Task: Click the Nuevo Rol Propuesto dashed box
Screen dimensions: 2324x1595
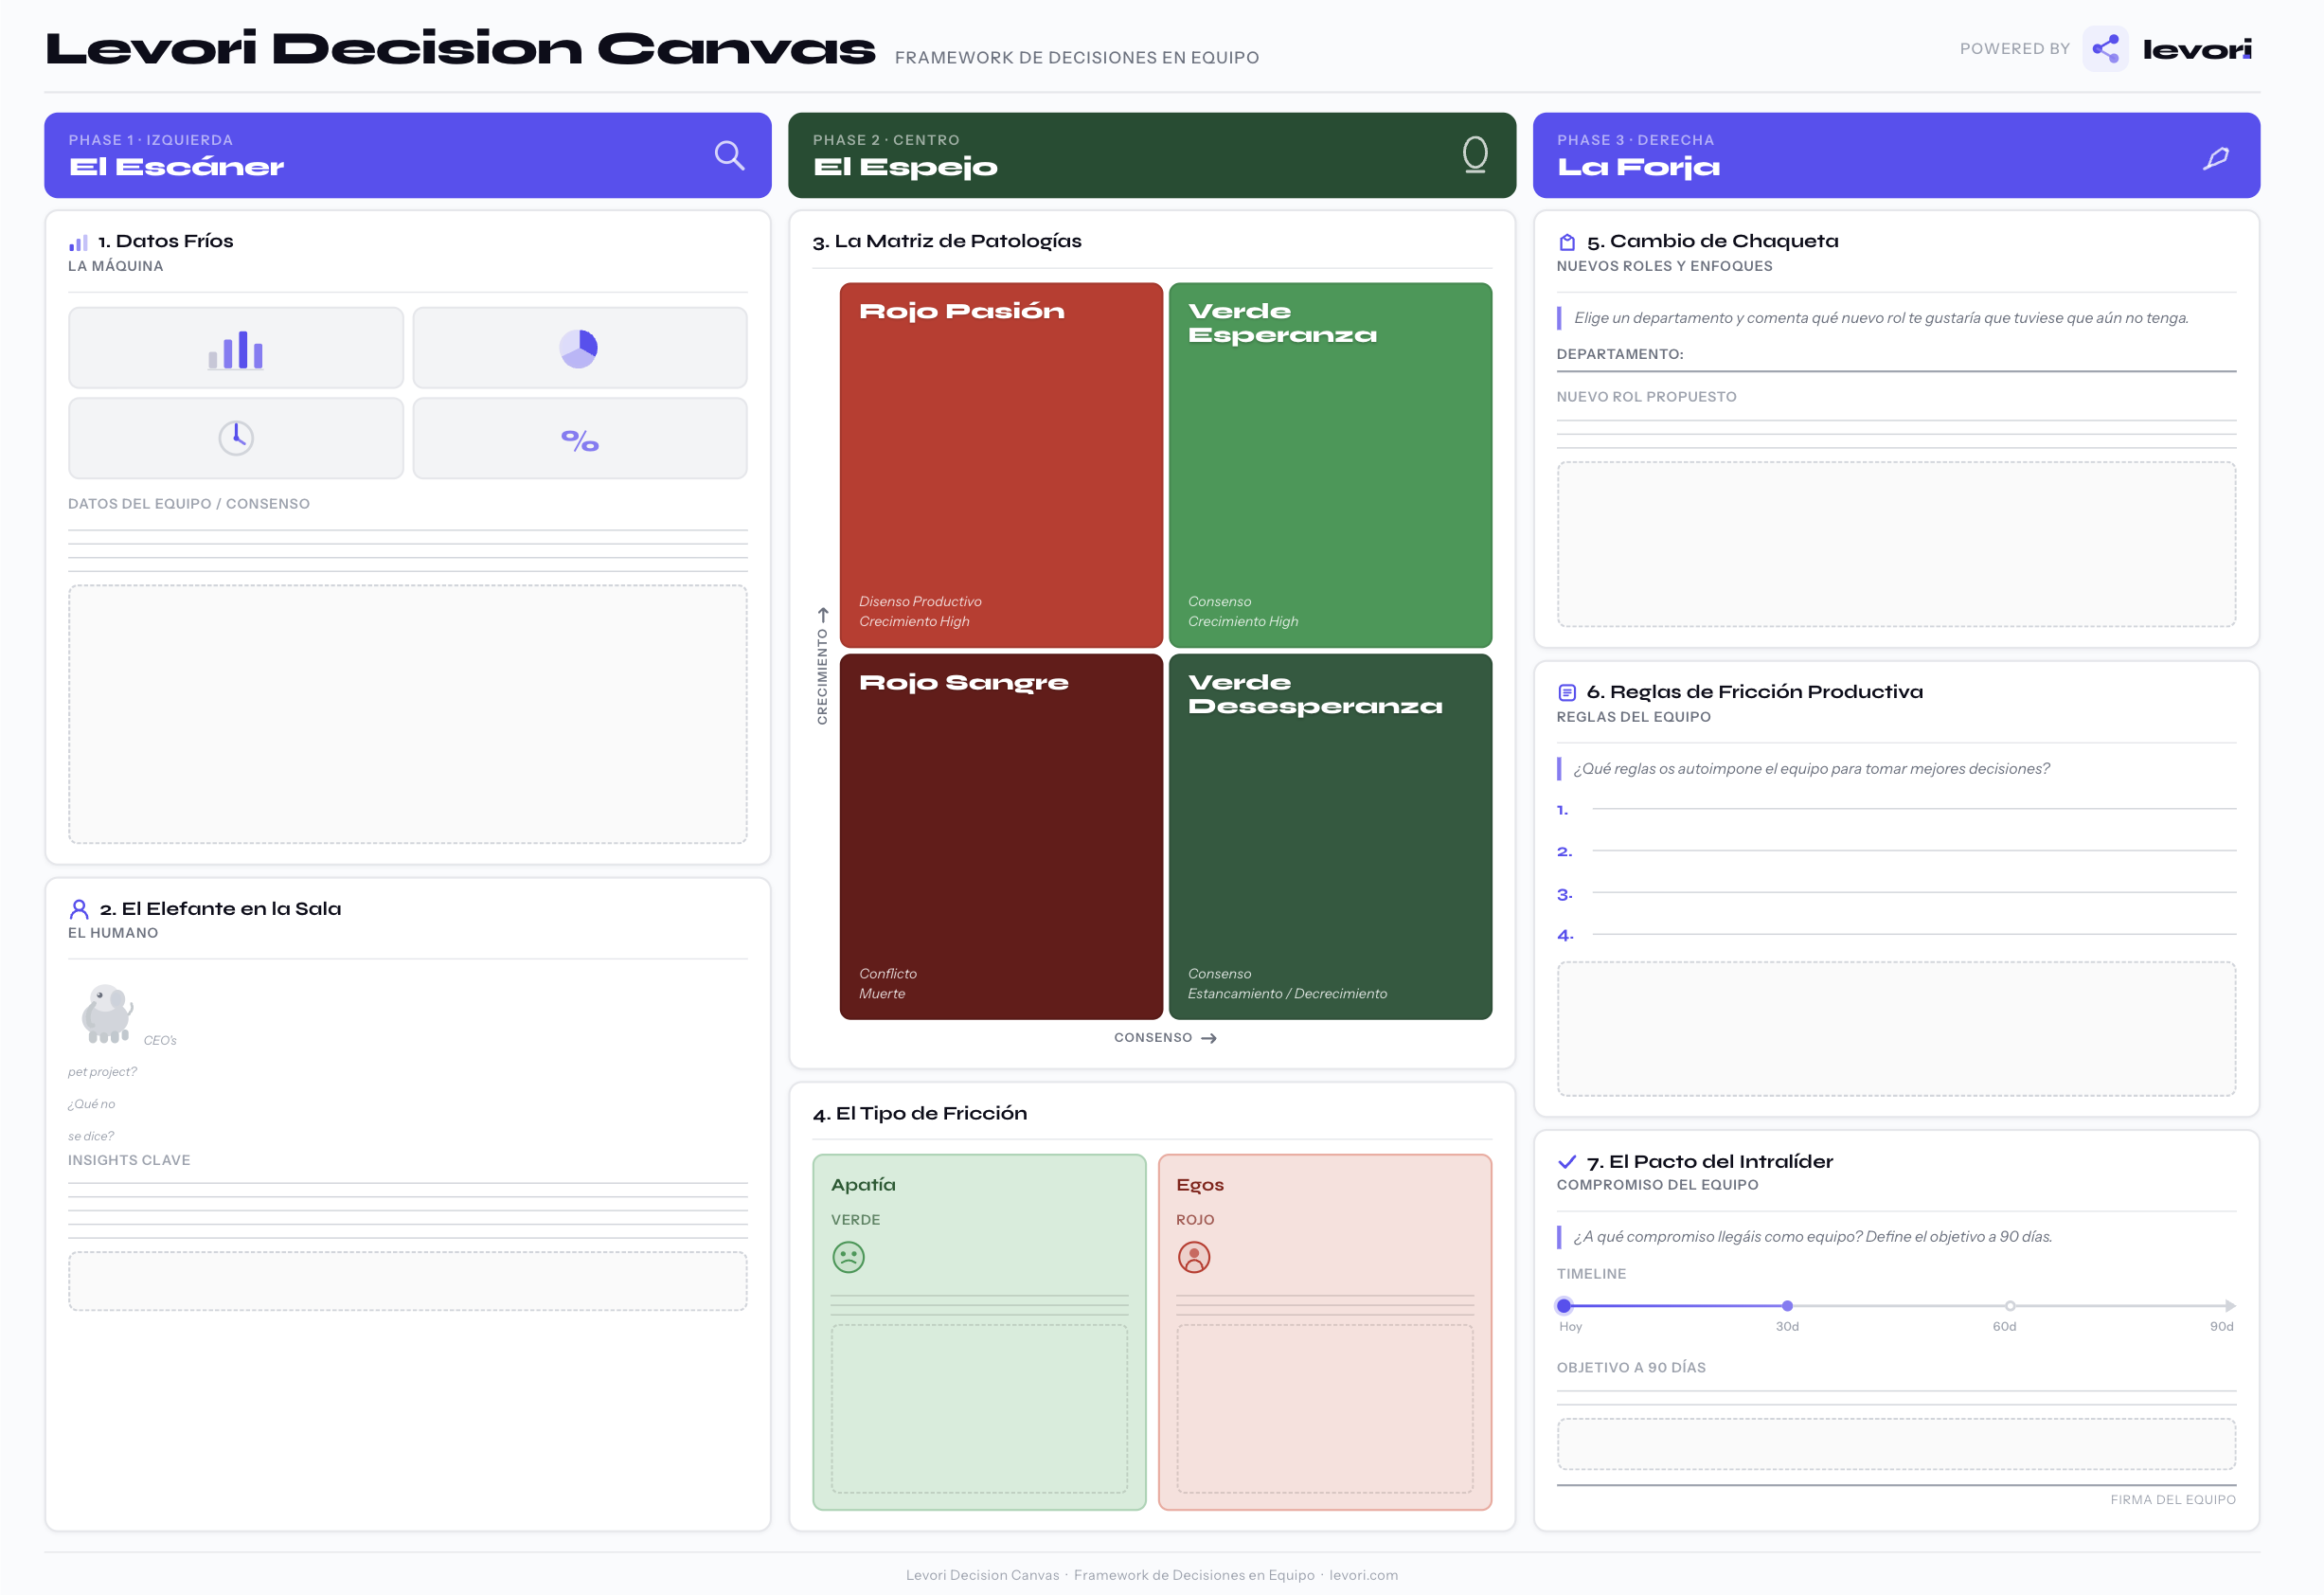Action: pyautogui.click(x=1896, y=544)
